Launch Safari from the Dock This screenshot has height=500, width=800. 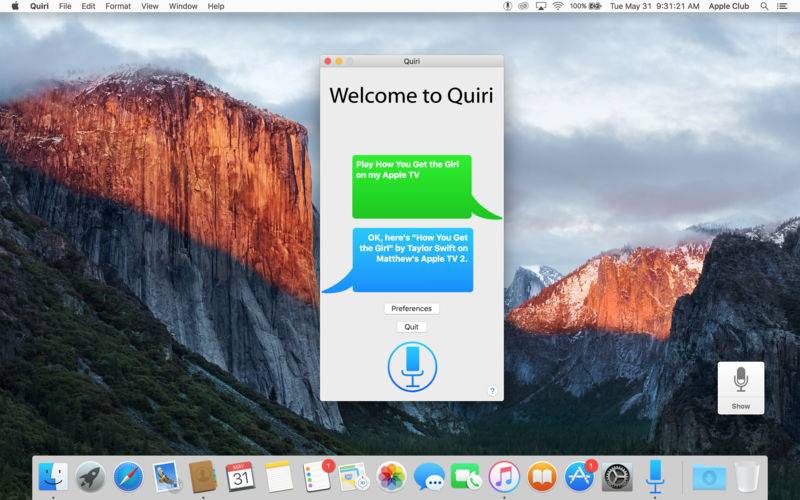[129, 477]
